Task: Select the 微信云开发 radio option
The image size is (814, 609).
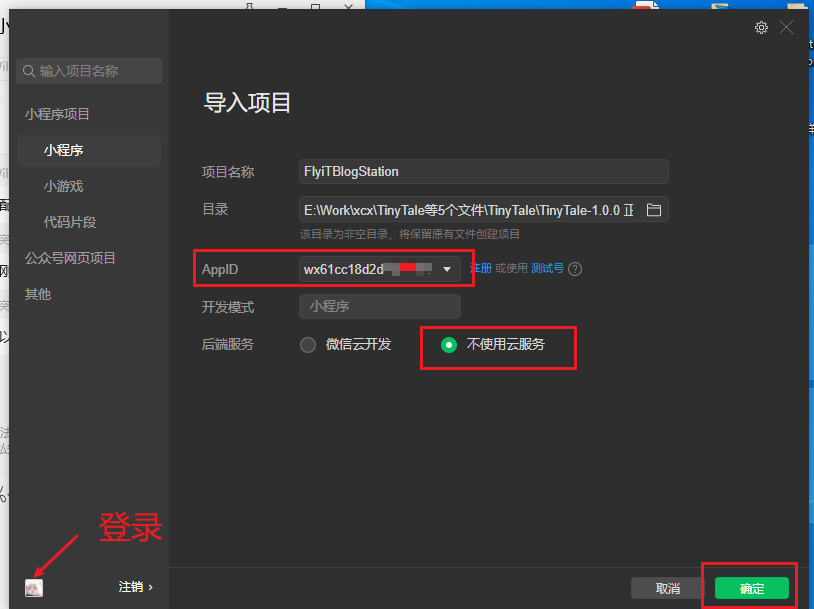Action: 308,345
